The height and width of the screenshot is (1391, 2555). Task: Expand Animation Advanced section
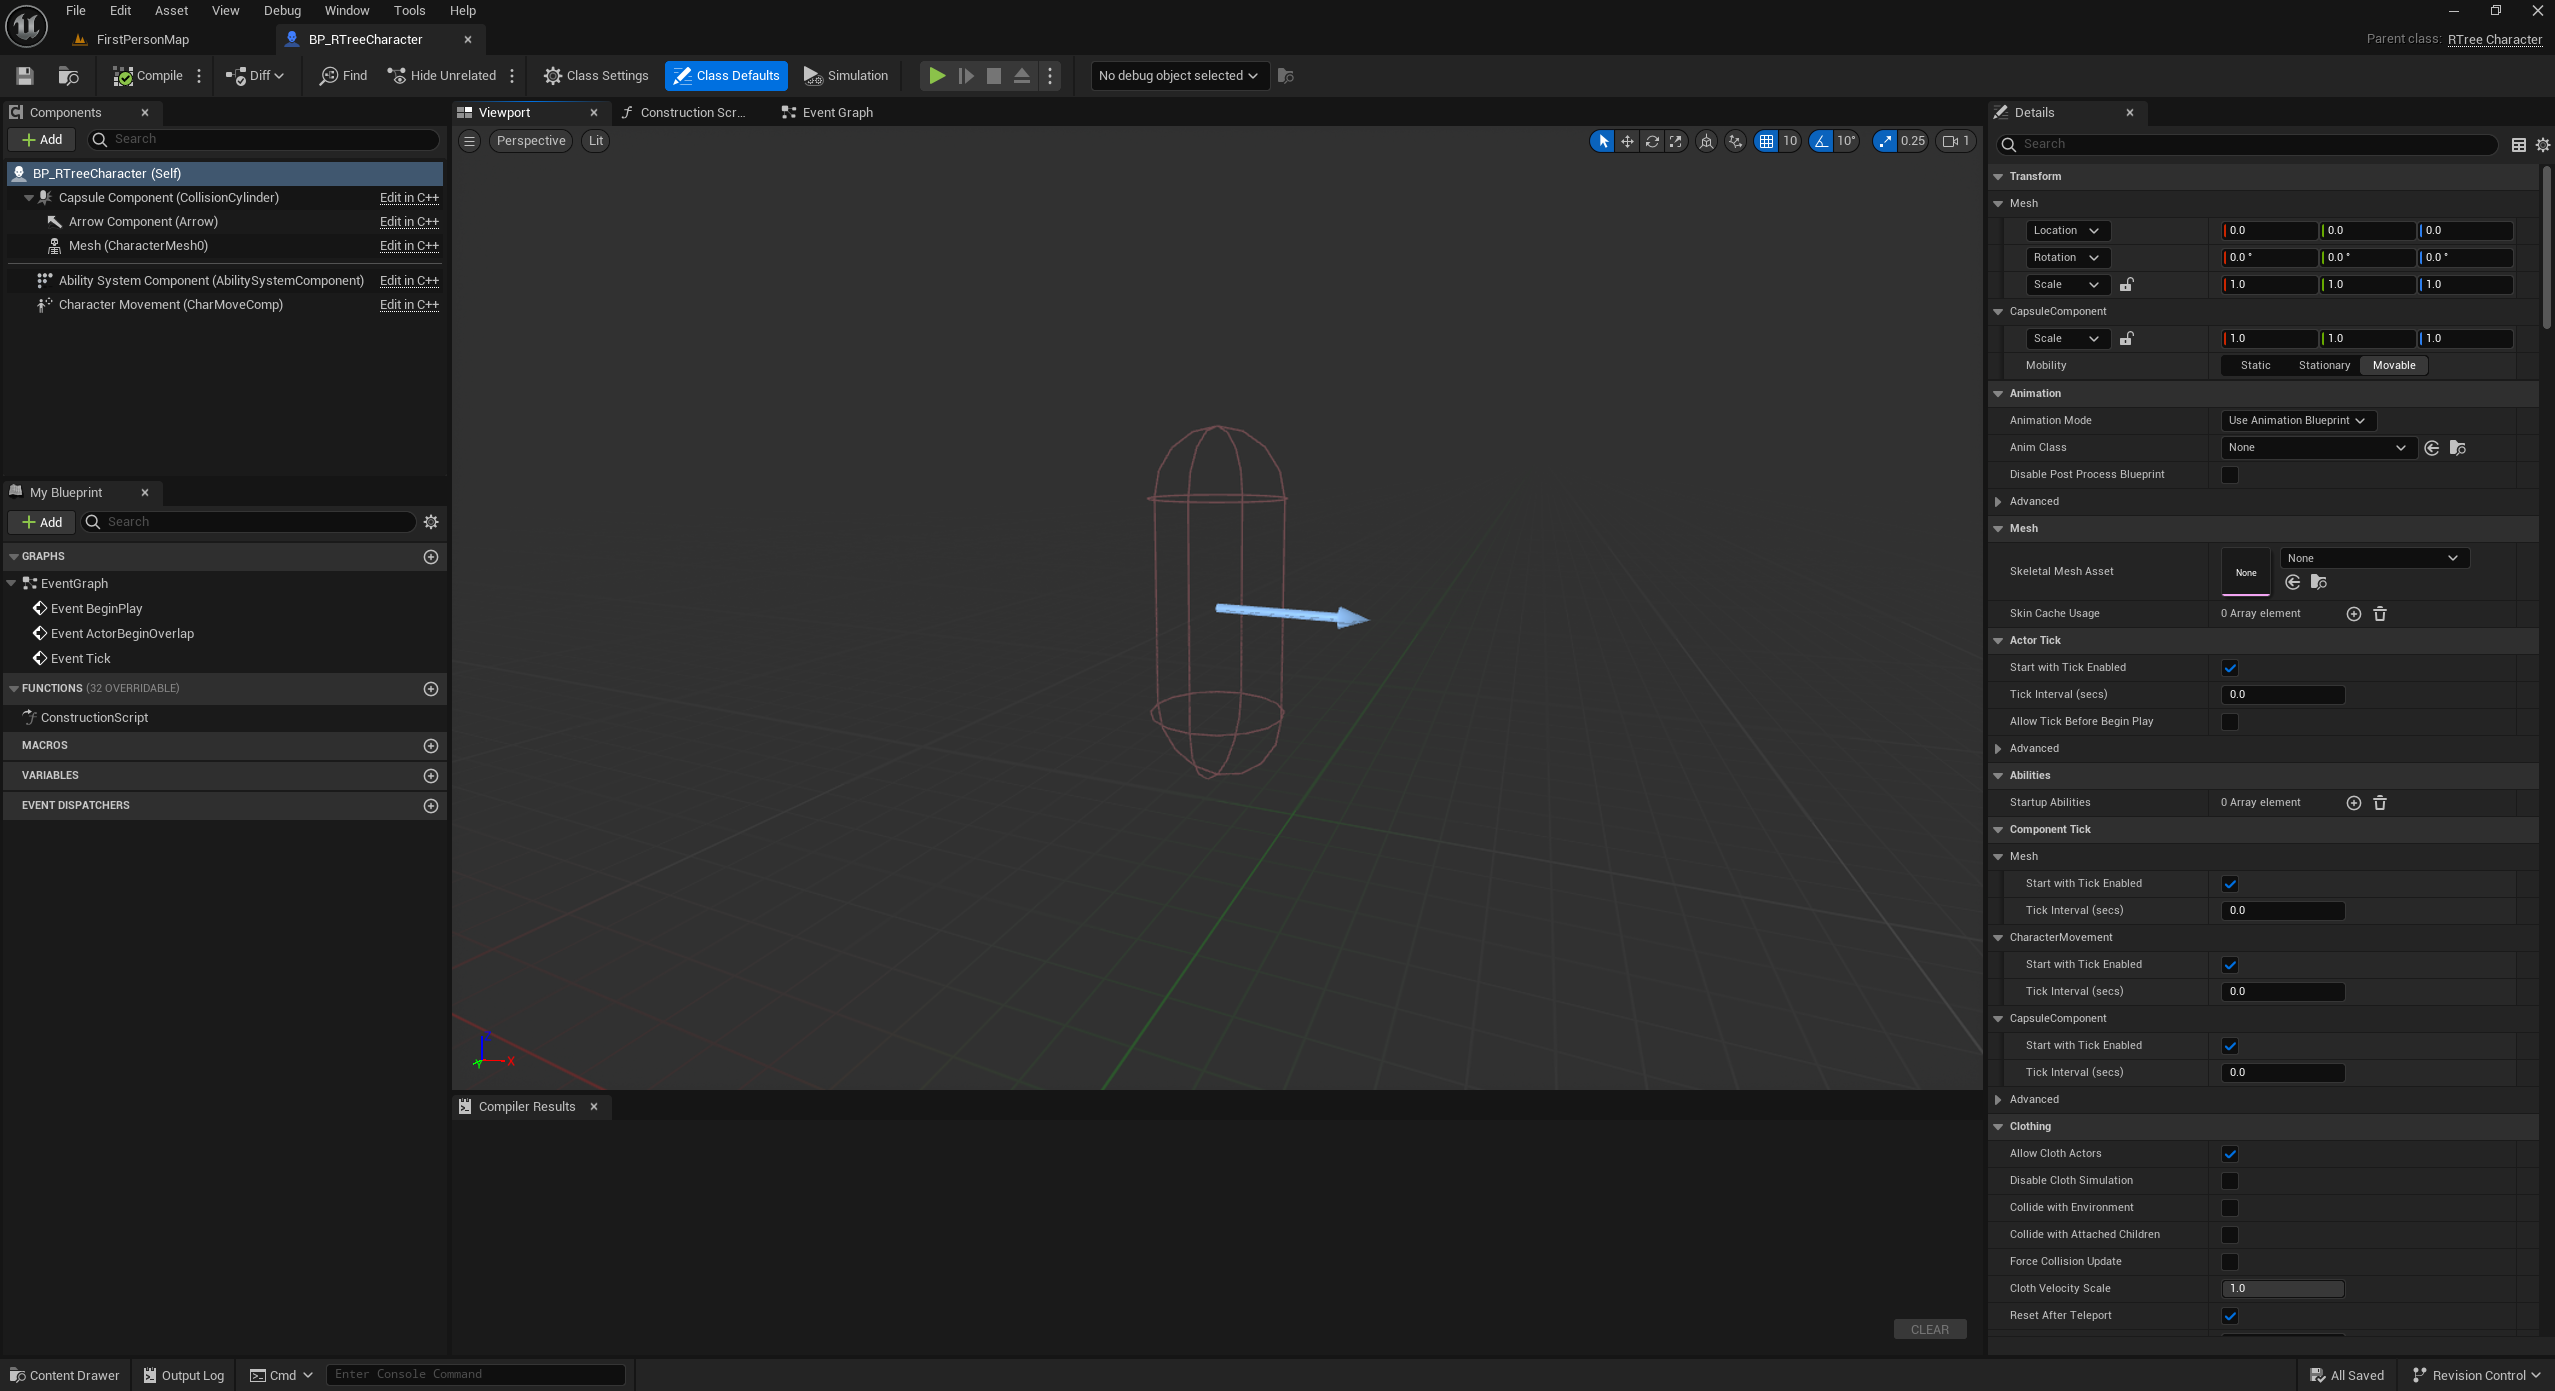[1998, 502]
